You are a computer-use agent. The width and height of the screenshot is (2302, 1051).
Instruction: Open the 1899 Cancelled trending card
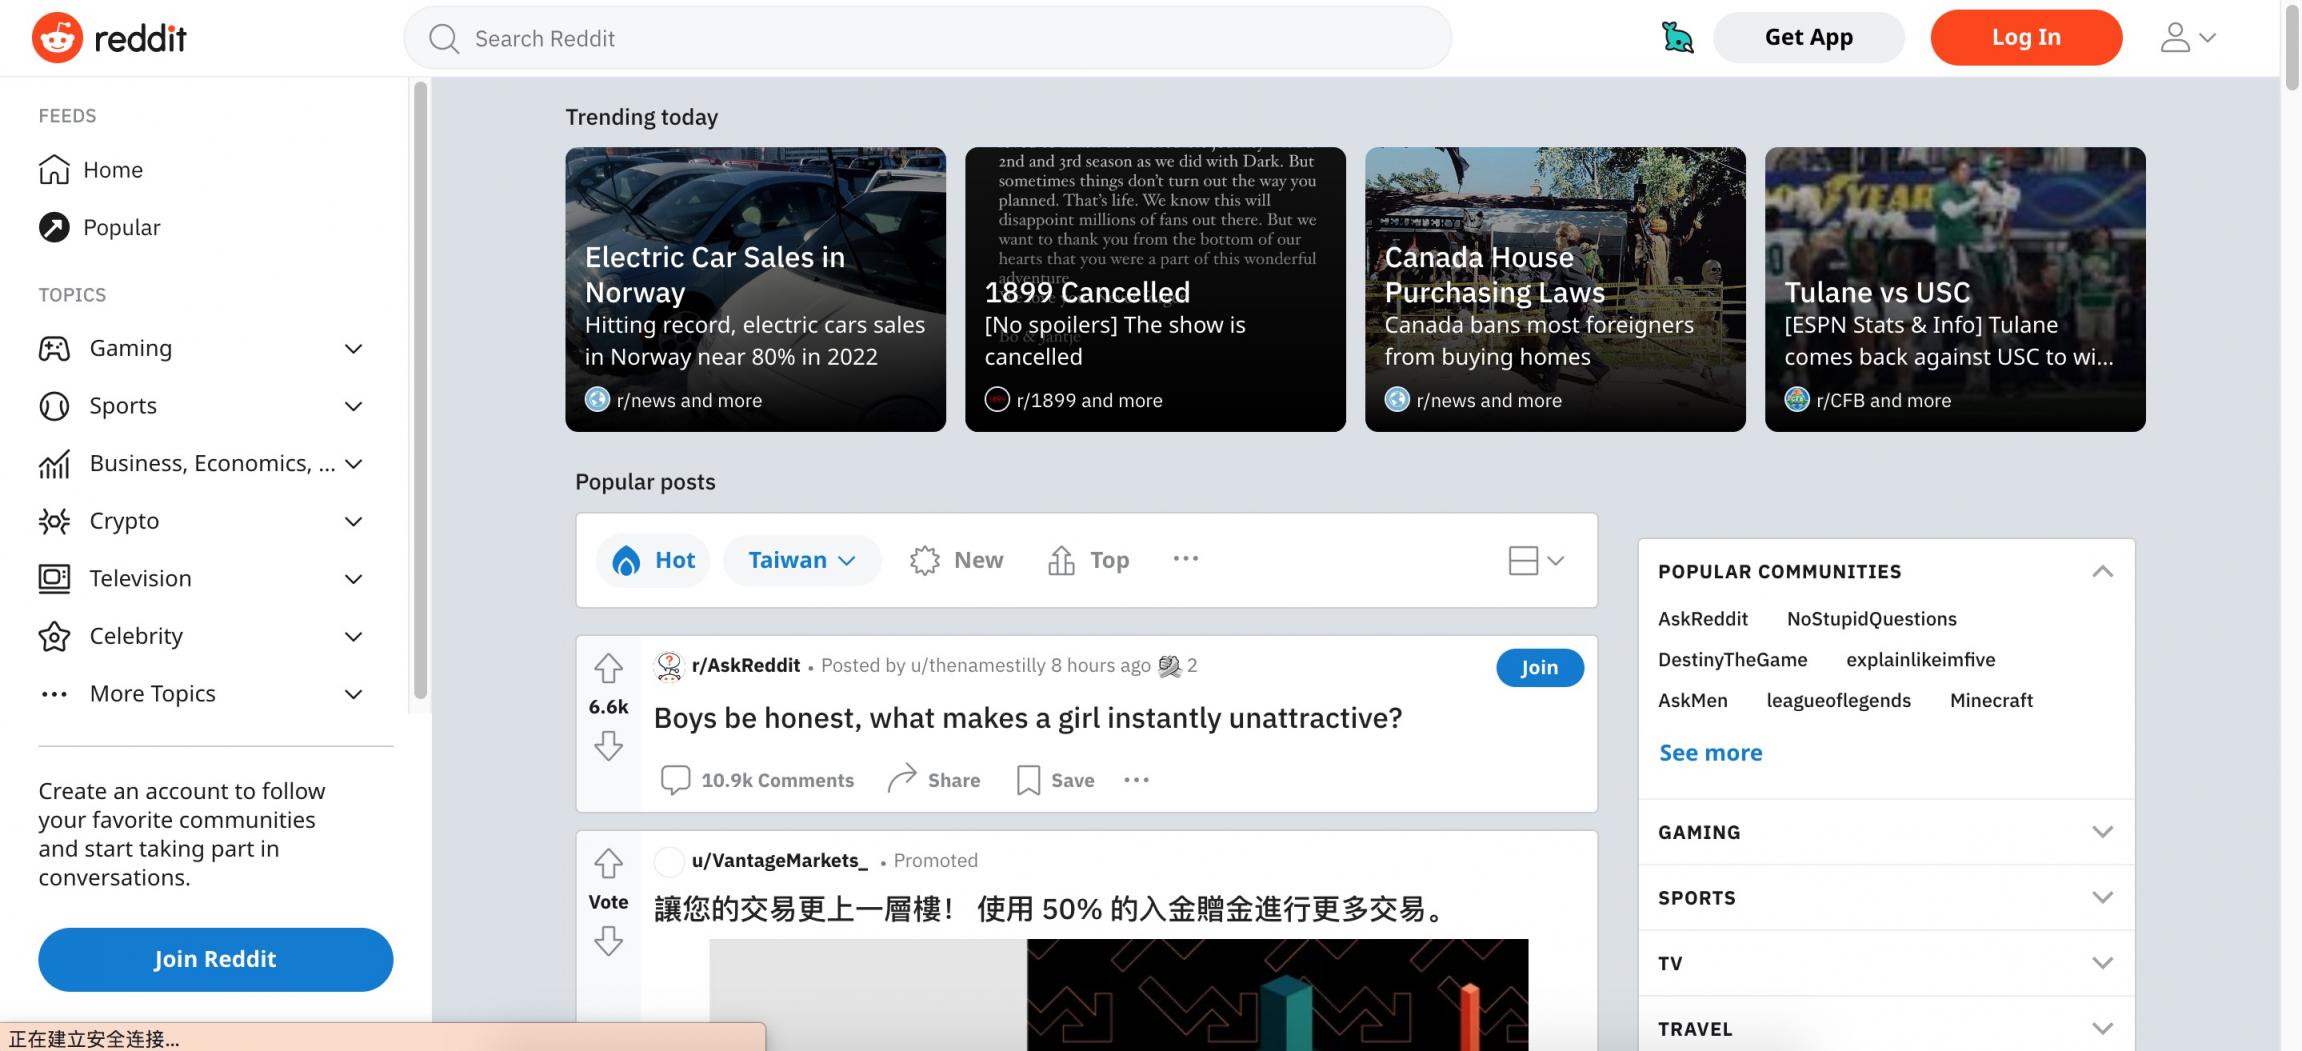(1155, 289)
